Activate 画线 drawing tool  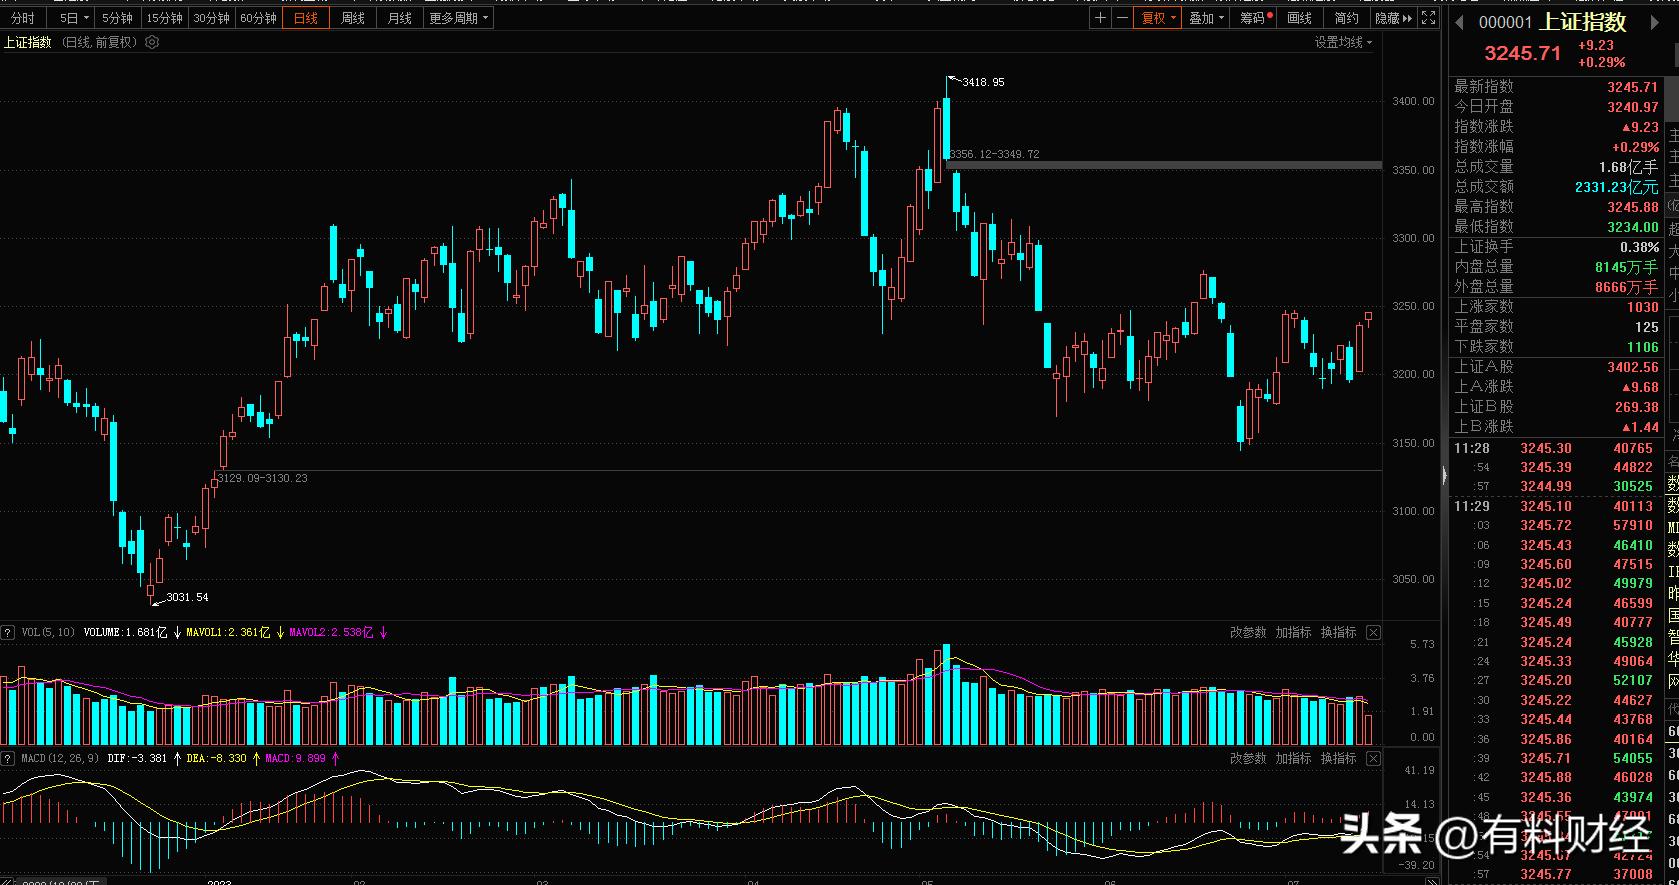(1299, 18)
